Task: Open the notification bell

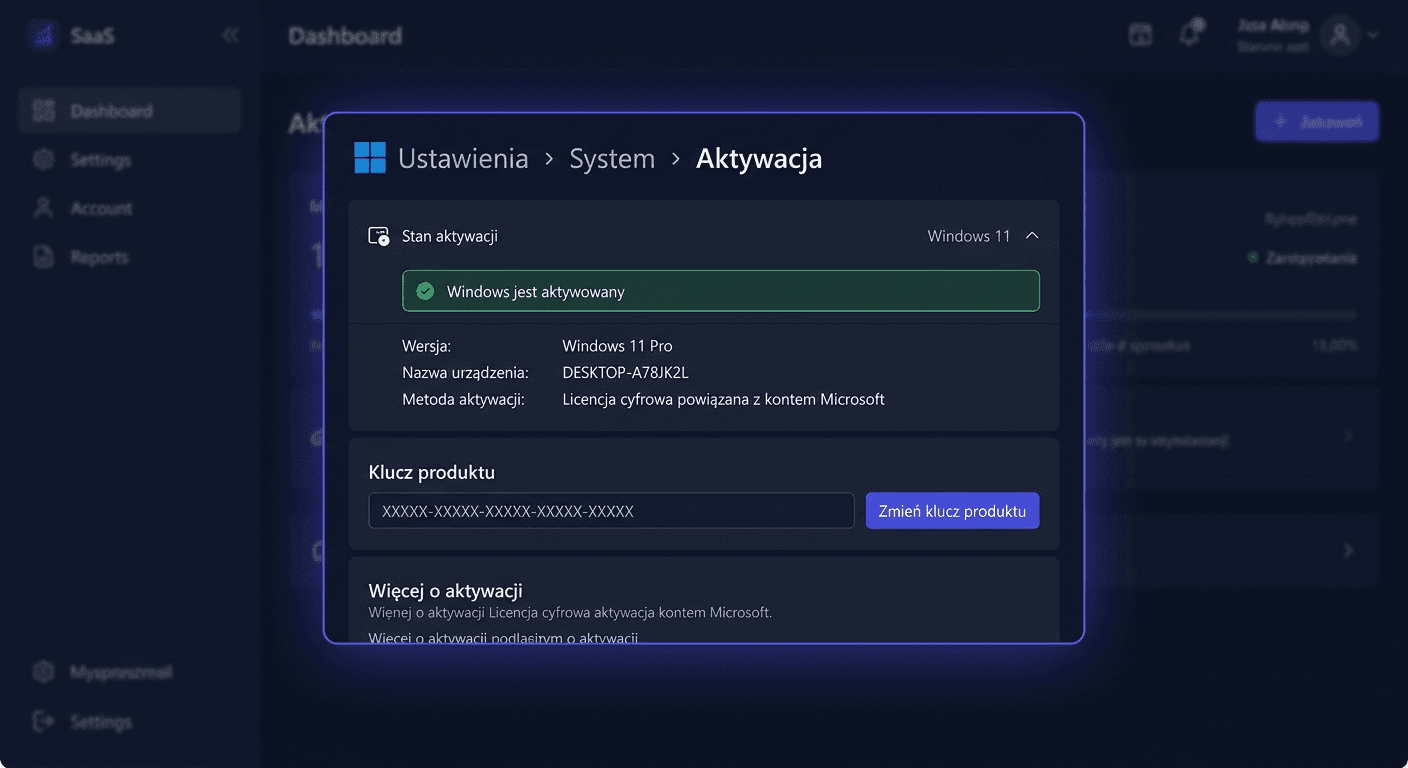Action: point(1190,33)
